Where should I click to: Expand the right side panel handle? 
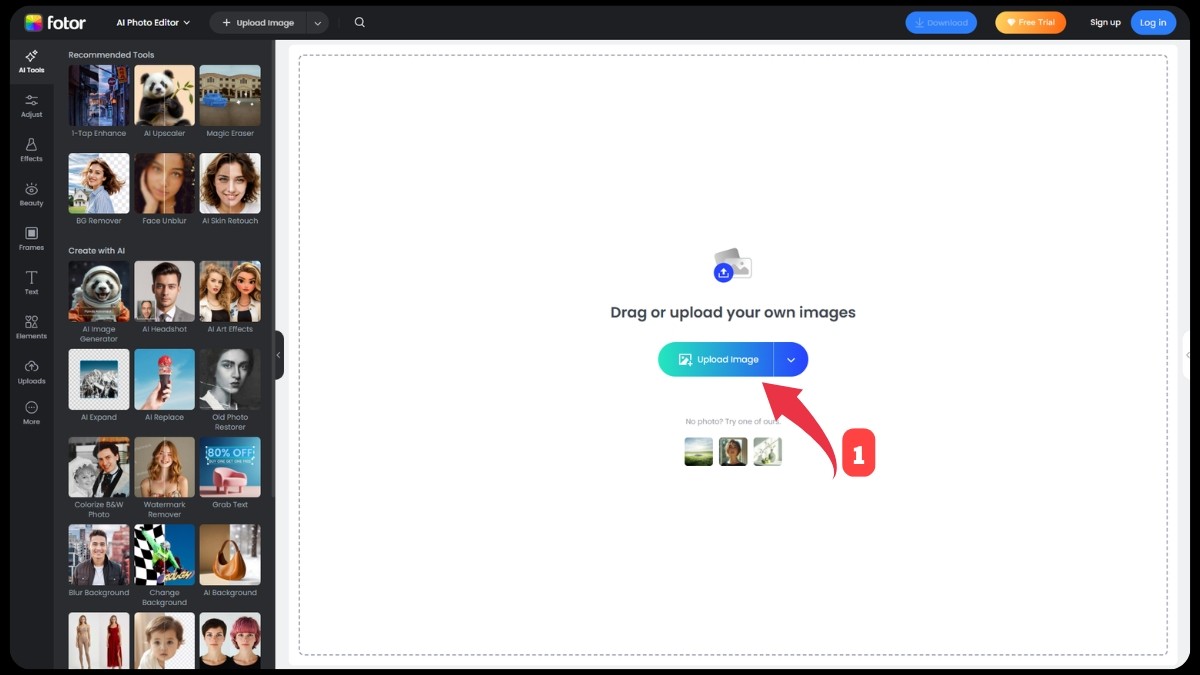(1186, 355)
